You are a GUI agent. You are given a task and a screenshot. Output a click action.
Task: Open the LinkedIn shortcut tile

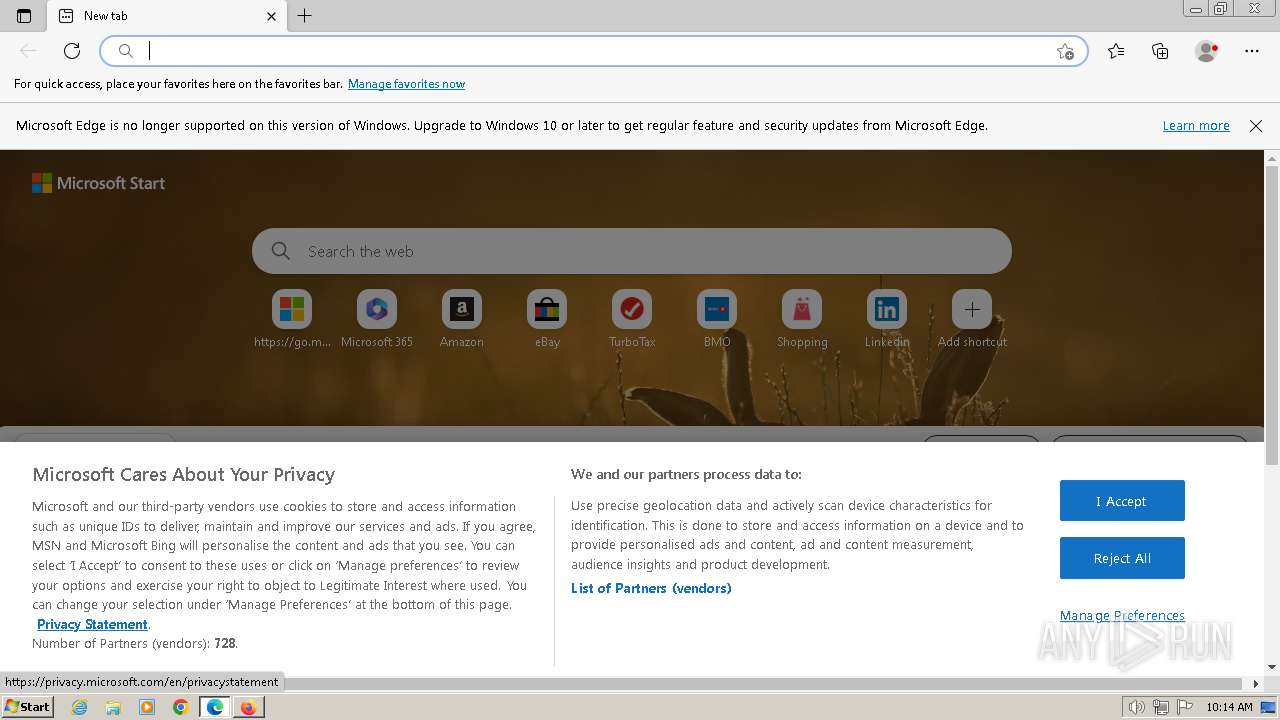click(x=887, y=319)
